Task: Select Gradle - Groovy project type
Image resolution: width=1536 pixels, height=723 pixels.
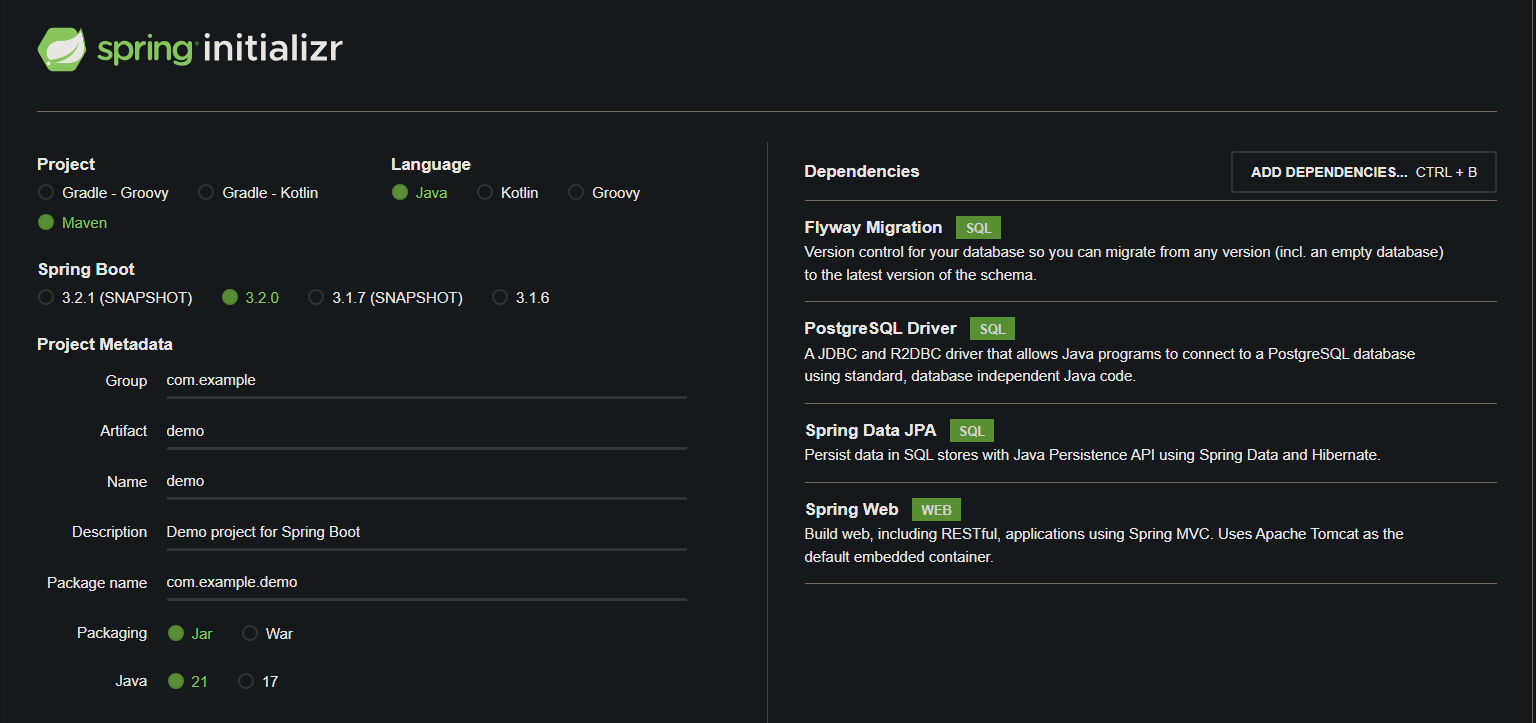Action: coord(46,193)
